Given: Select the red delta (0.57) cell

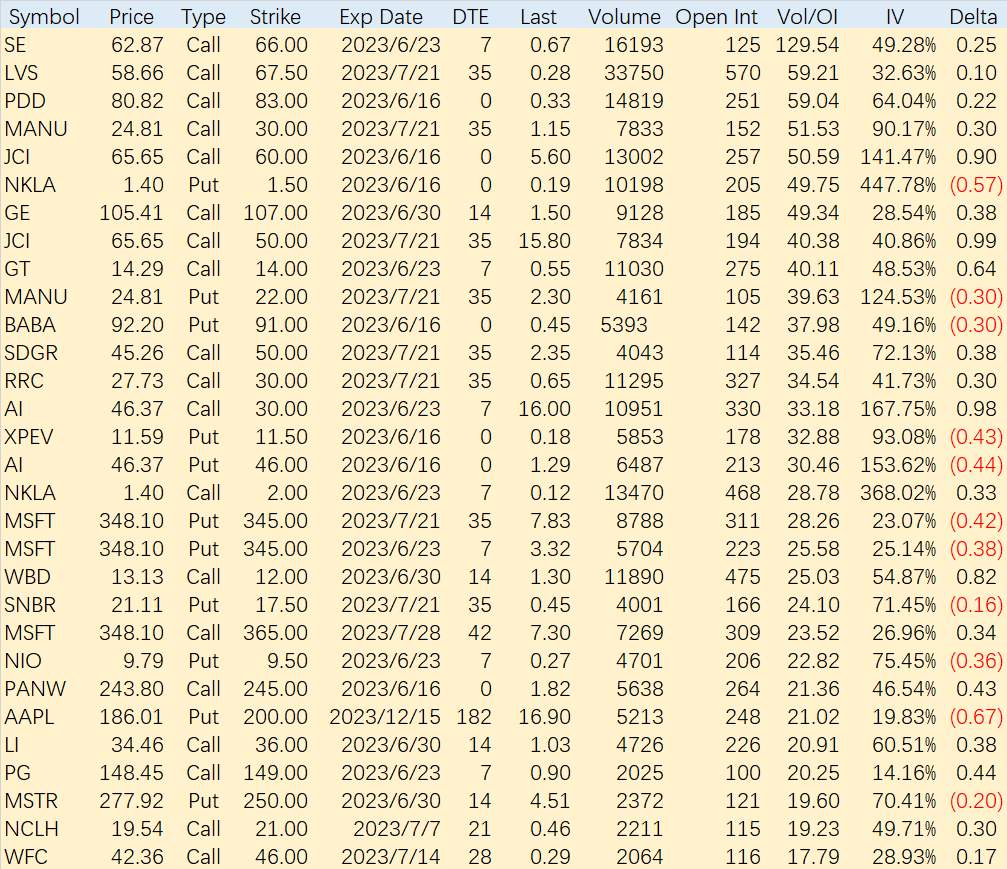Looking at the screenshot, I should pyautogui.click(x=976, y=185).
